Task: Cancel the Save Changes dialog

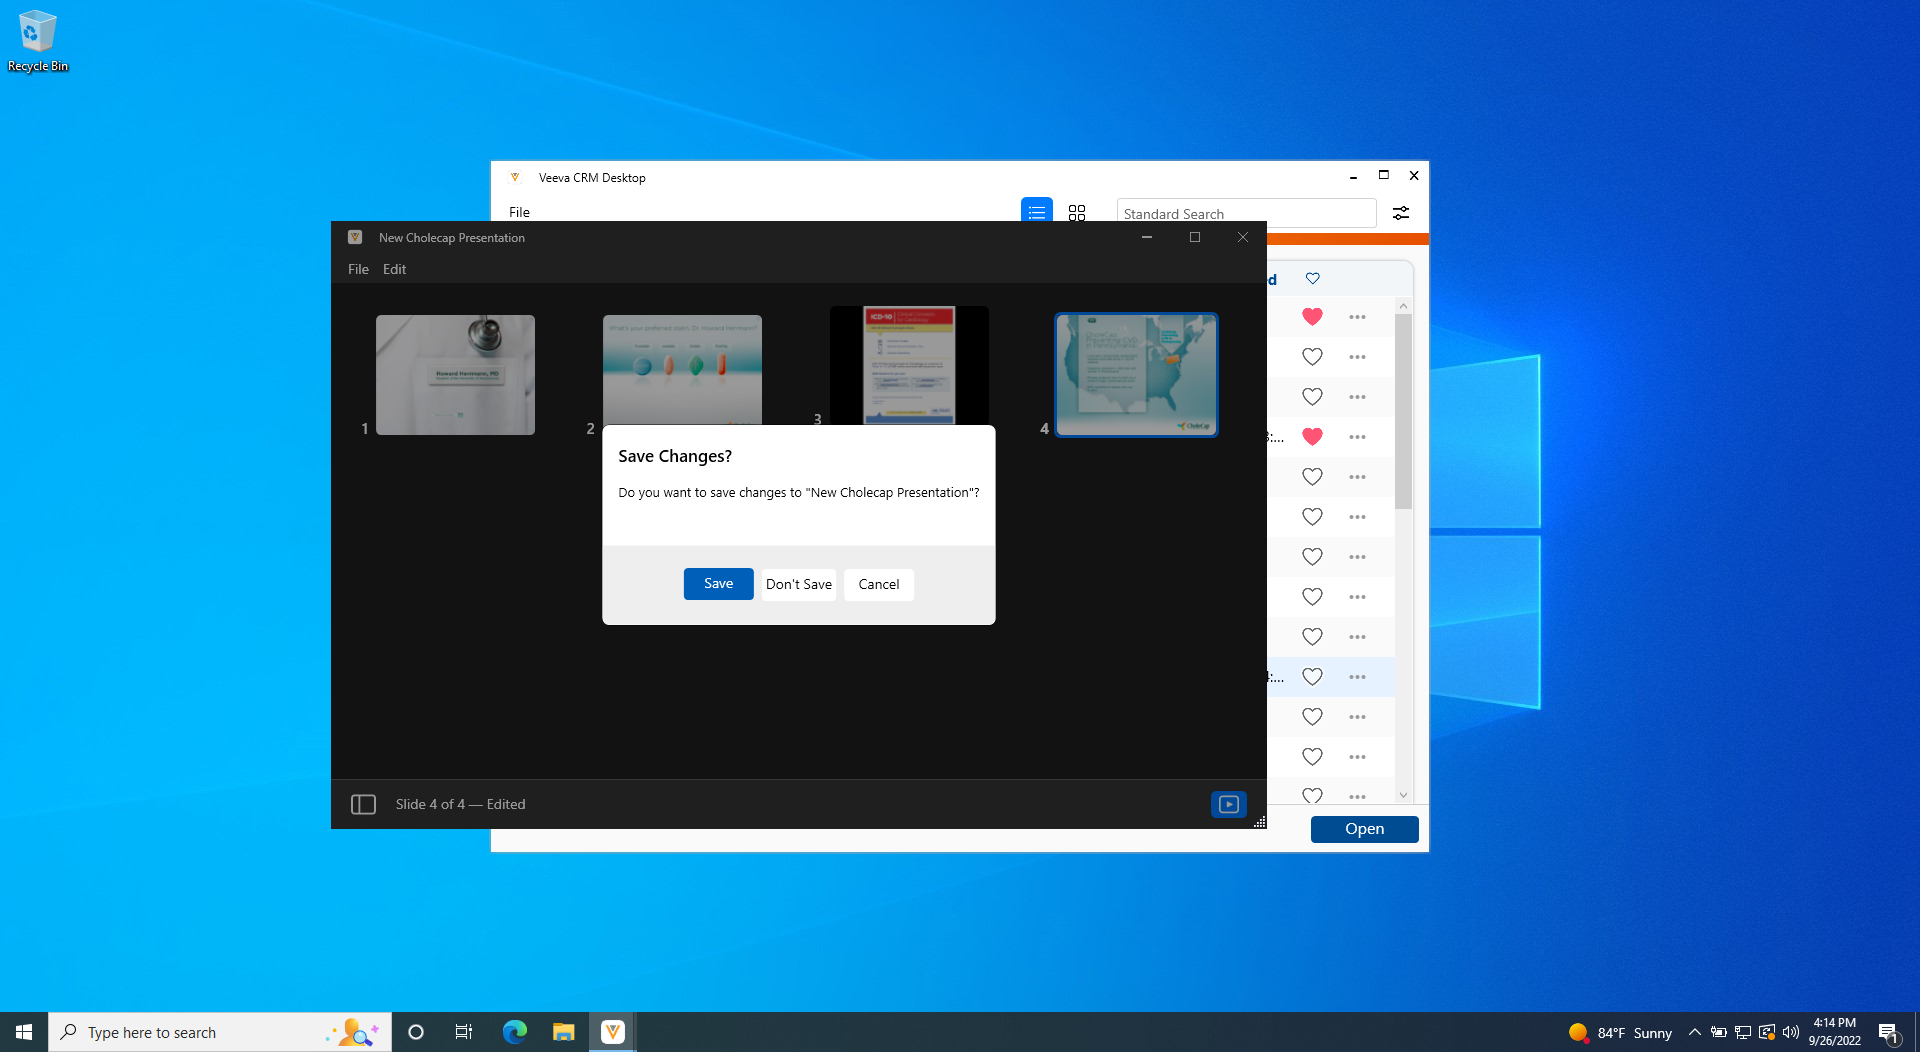Action: point(878,584)
